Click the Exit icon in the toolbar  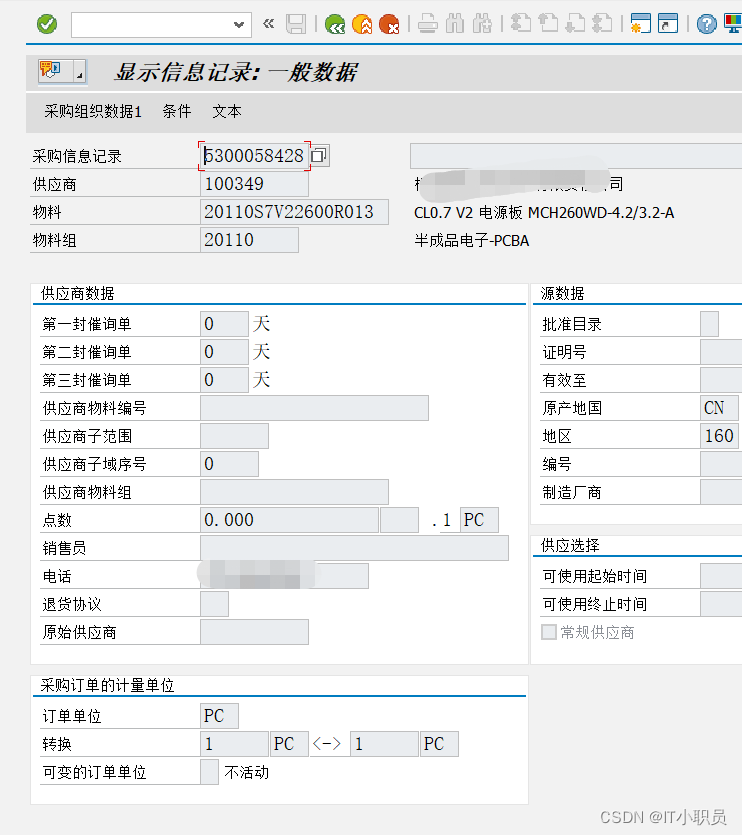(x=362, y=23)
